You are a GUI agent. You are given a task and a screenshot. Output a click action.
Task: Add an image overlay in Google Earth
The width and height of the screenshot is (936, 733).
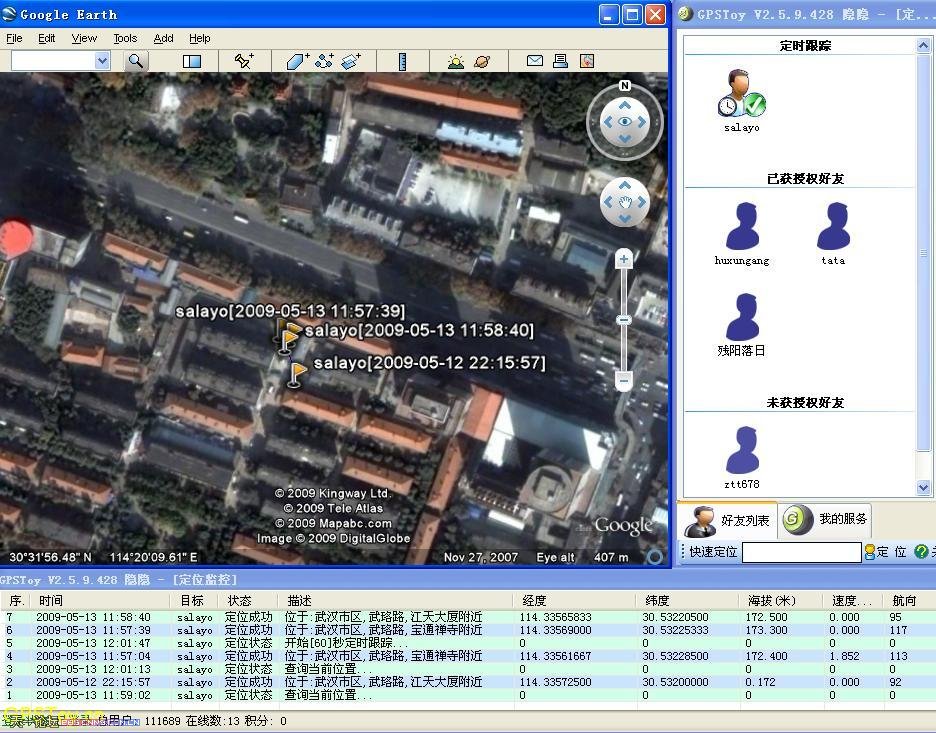[x=351, y=61]
